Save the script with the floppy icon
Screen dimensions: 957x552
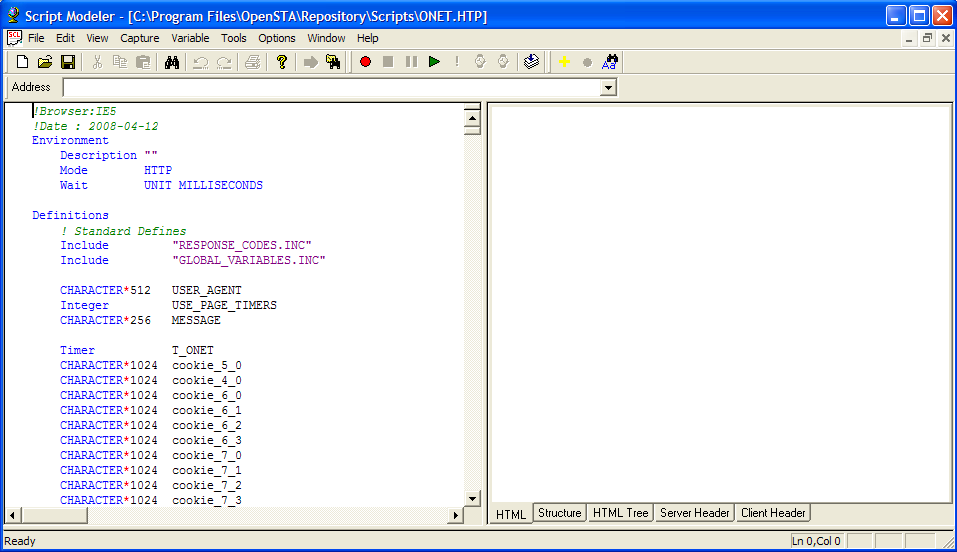pyautogui.click(x=68, y=62)
